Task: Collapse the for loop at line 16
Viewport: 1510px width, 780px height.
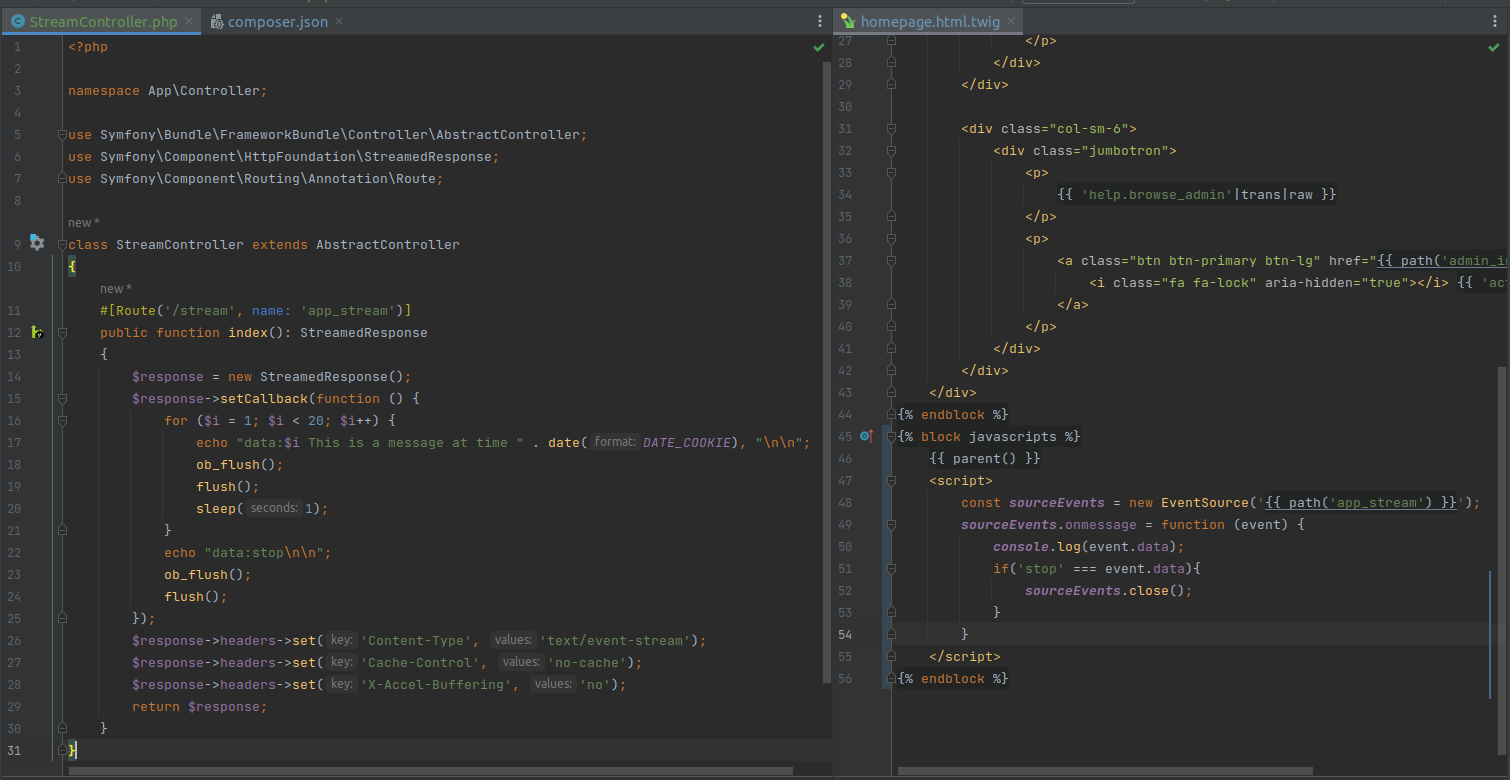Action: [62, 420]
